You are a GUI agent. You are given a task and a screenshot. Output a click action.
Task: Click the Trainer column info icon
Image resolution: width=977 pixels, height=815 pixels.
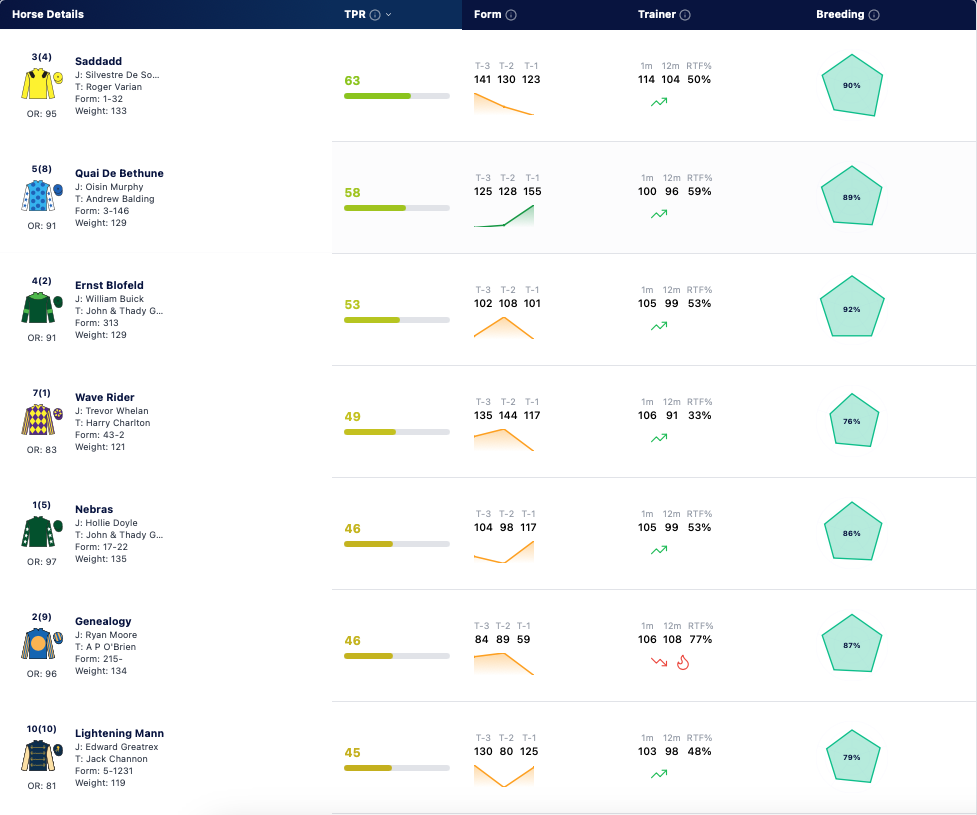[685, 15]
